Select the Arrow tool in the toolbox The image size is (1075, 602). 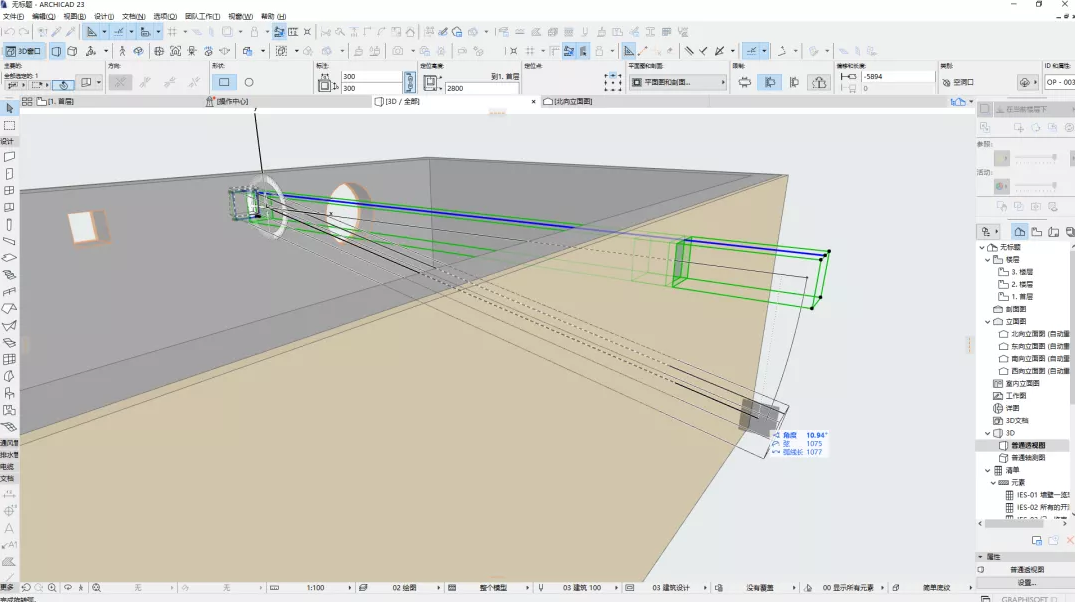tap(9, 108)
